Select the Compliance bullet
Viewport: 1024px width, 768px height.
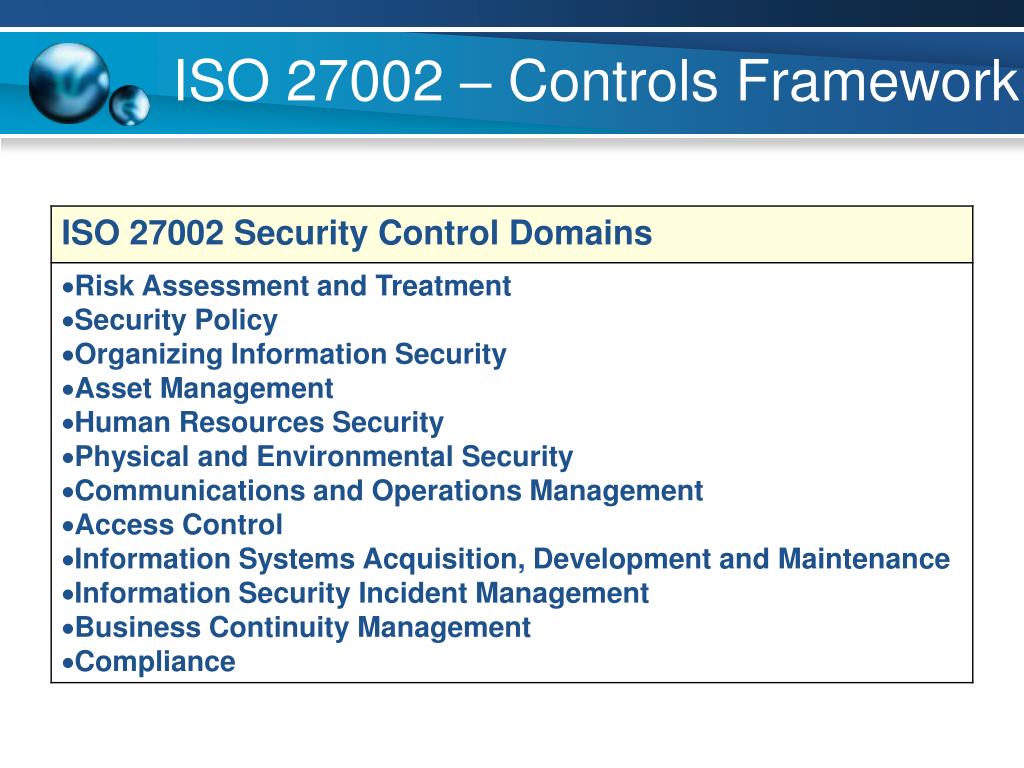coord(149,662)
